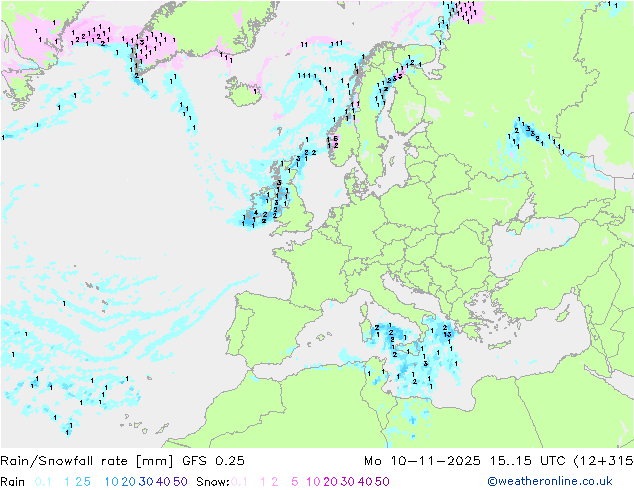
Task: Click the 'Rain' legend label
Action: (x=13, y=482)
